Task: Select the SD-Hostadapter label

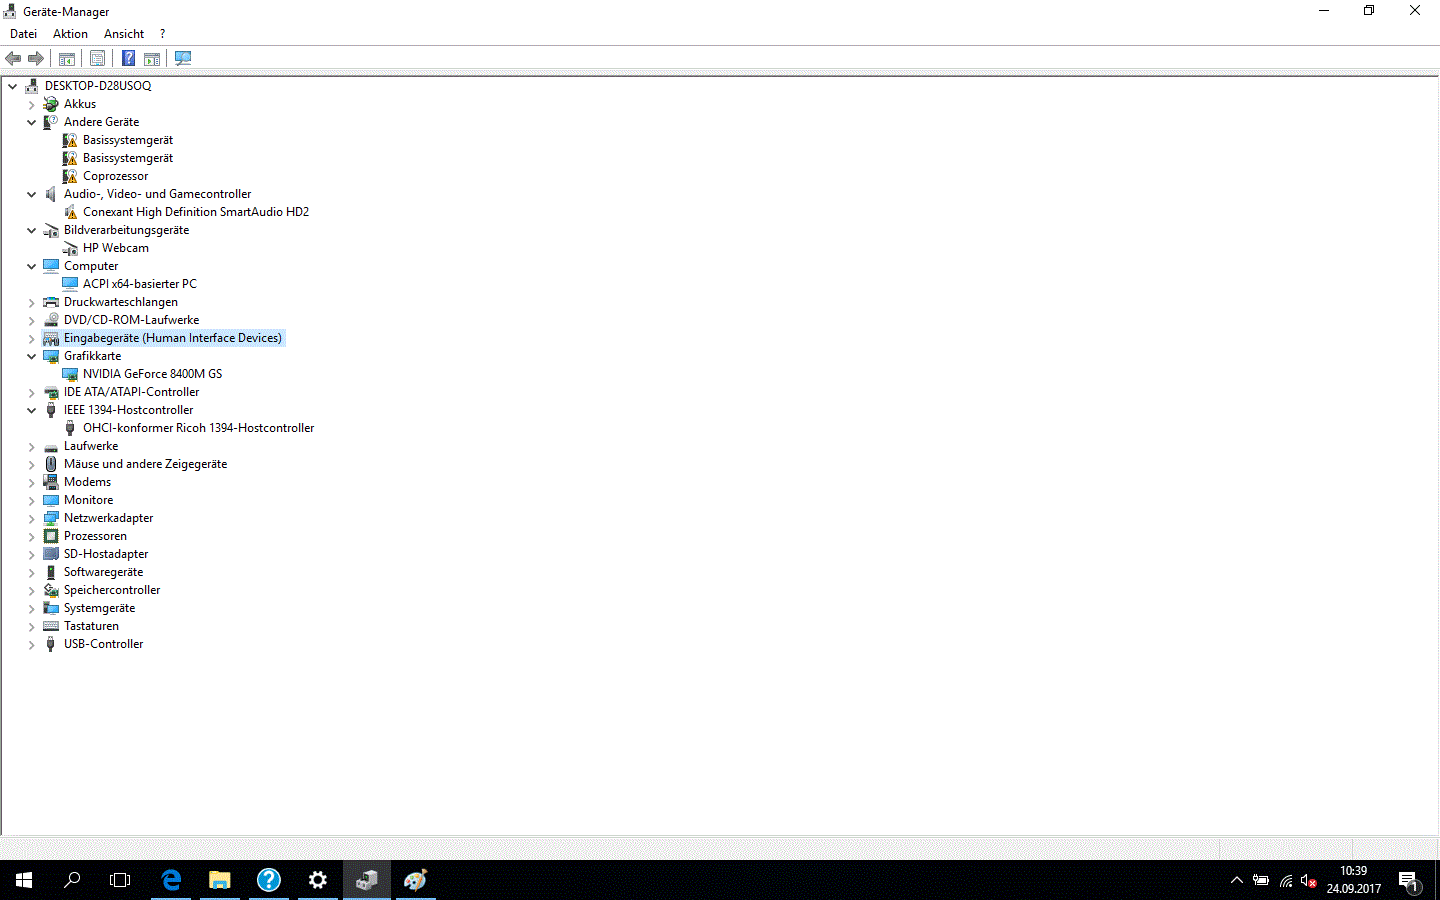Action: point(106,554)
